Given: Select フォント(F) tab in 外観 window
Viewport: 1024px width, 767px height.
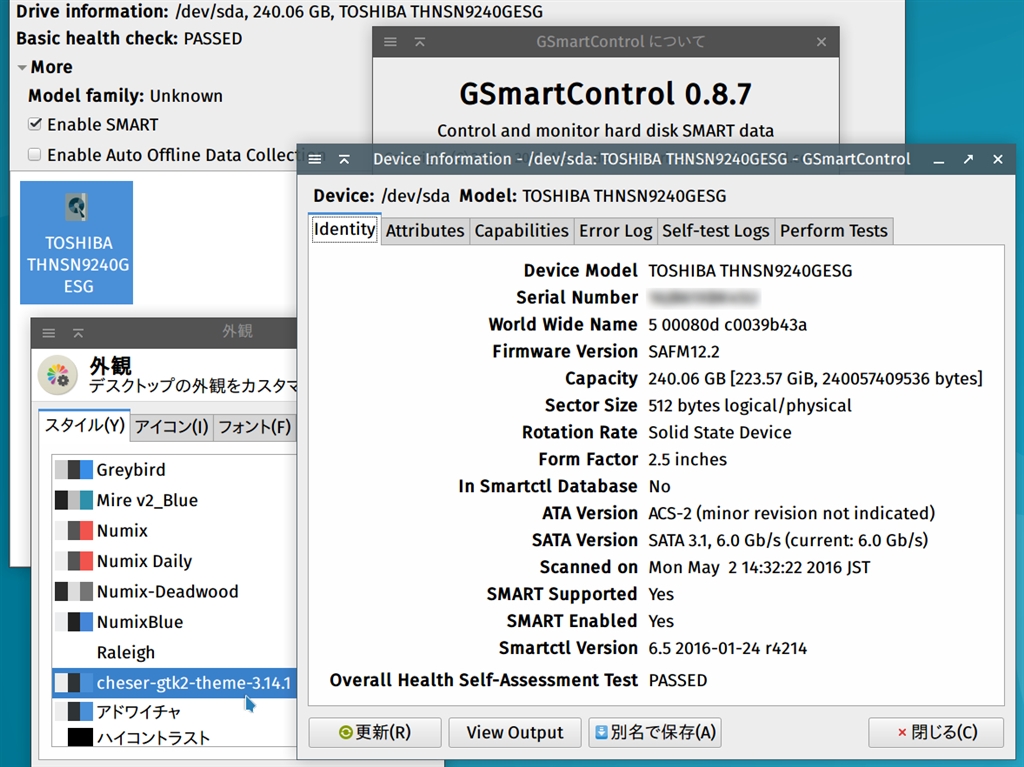Looking at the screenshot, I should 254,427.
